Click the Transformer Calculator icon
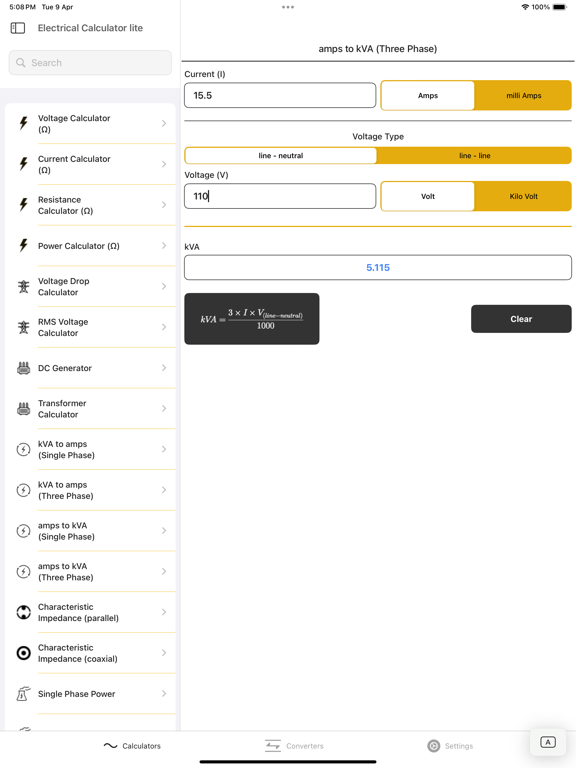Screen dimensions: 576x768 [x=23, y=408]
